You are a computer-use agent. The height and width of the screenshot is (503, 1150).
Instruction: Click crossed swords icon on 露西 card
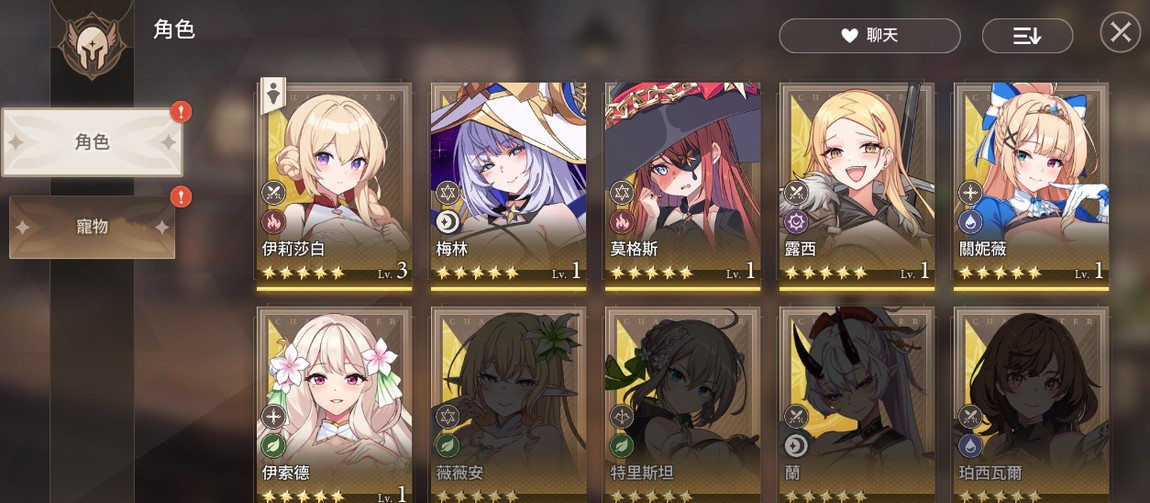pyautogui.click(x=795, y=193)
